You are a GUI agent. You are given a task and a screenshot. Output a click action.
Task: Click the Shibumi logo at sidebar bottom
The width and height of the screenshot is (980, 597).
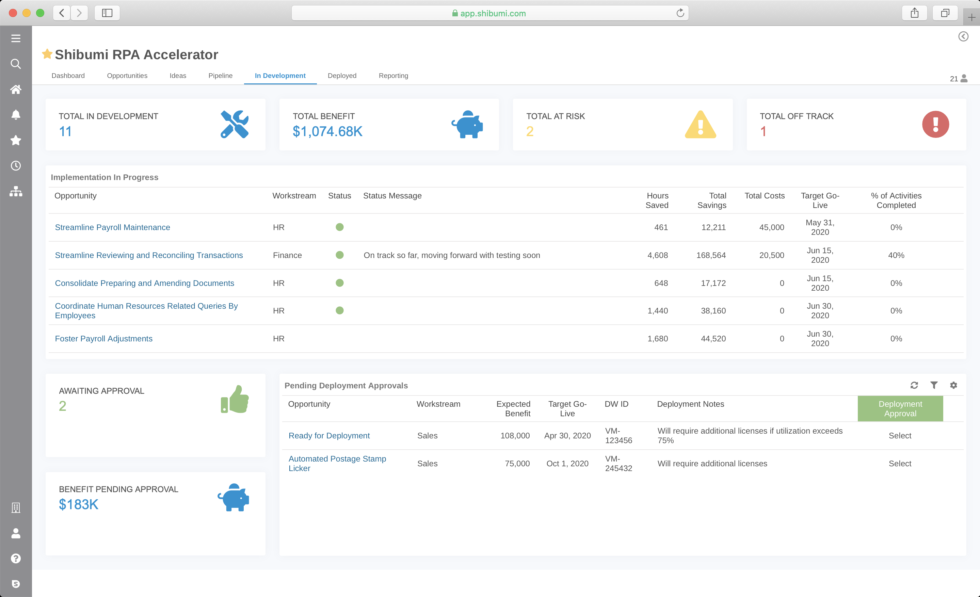point(16,582)
